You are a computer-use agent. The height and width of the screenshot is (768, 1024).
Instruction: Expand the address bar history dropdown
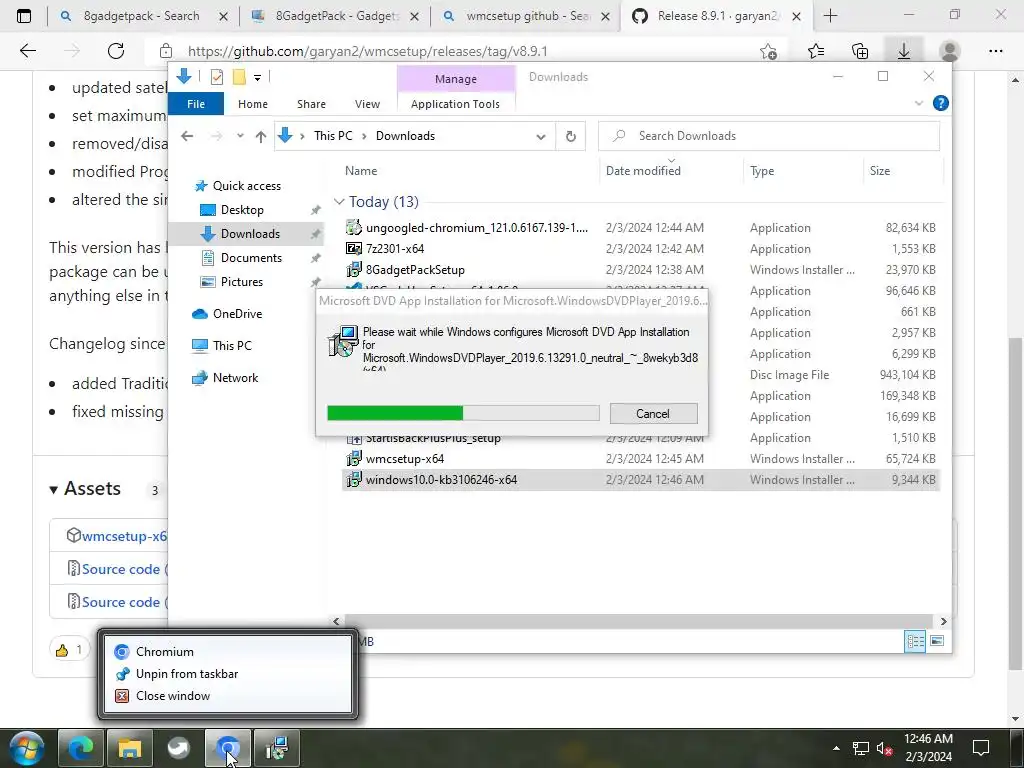[541, 136]
